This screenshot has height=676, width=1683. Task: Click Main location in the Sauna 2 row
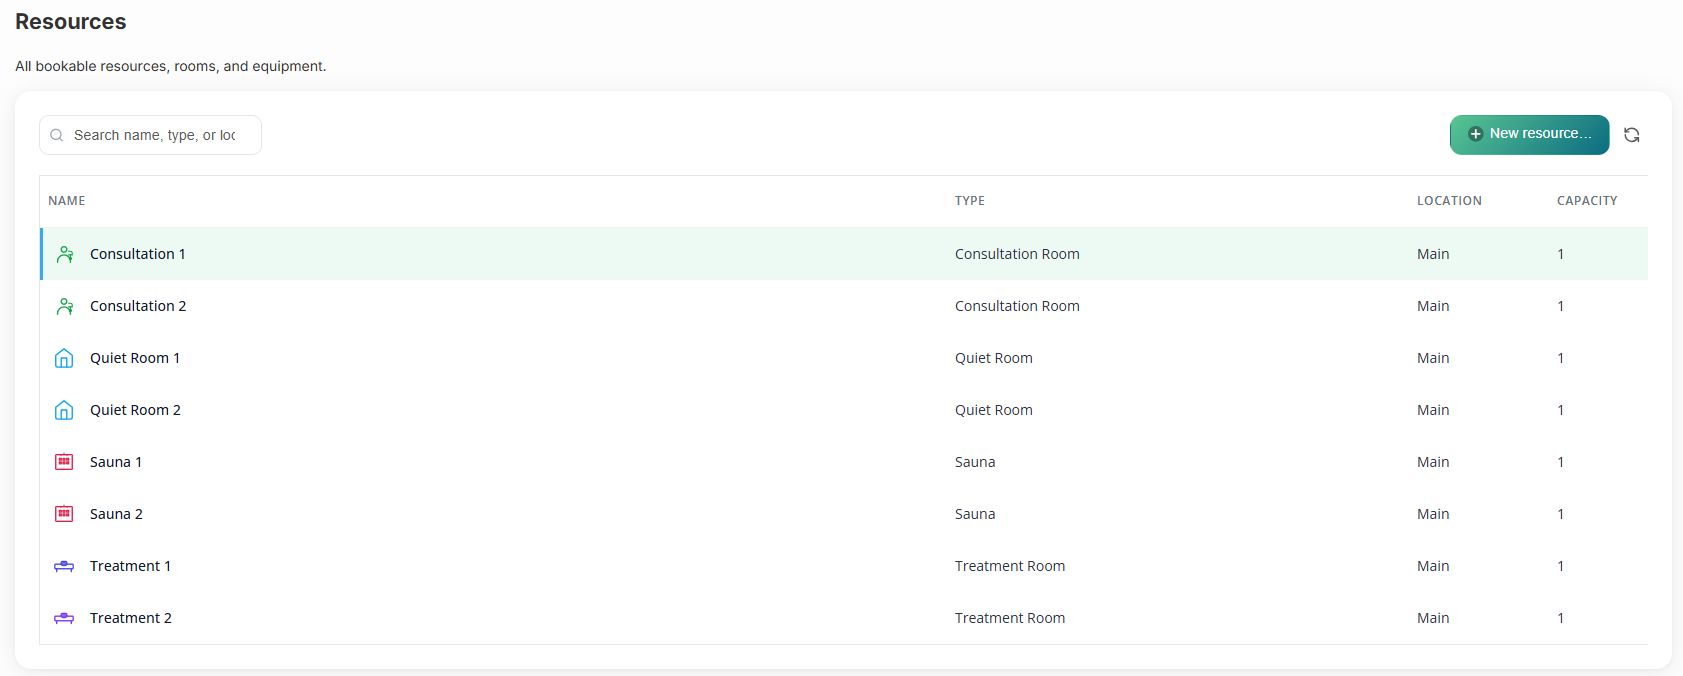tap(1433, 514)
